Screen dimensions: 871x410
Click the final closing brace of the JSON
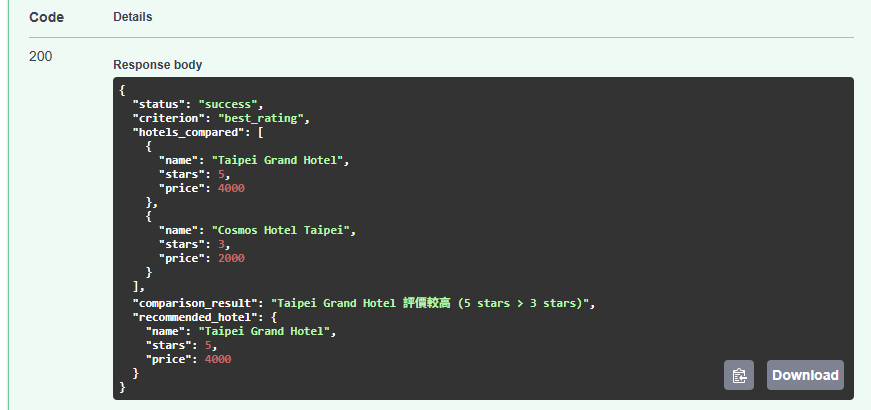pyautogui.click(x=122, y=387)
